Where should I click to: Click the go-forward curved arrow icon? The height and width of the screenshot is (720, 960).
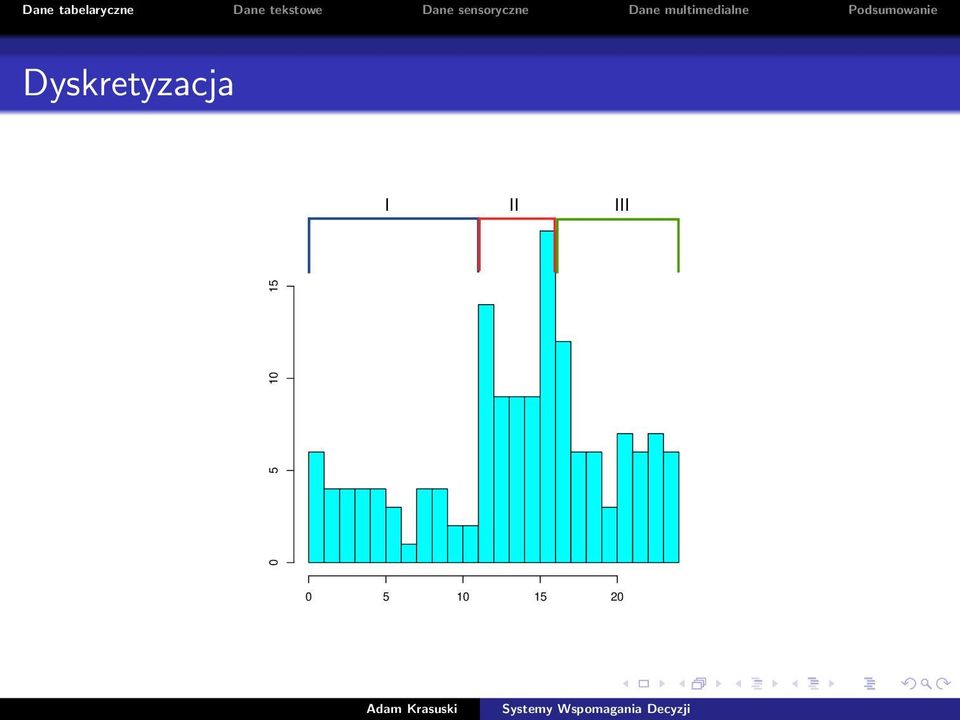(943, 683)
